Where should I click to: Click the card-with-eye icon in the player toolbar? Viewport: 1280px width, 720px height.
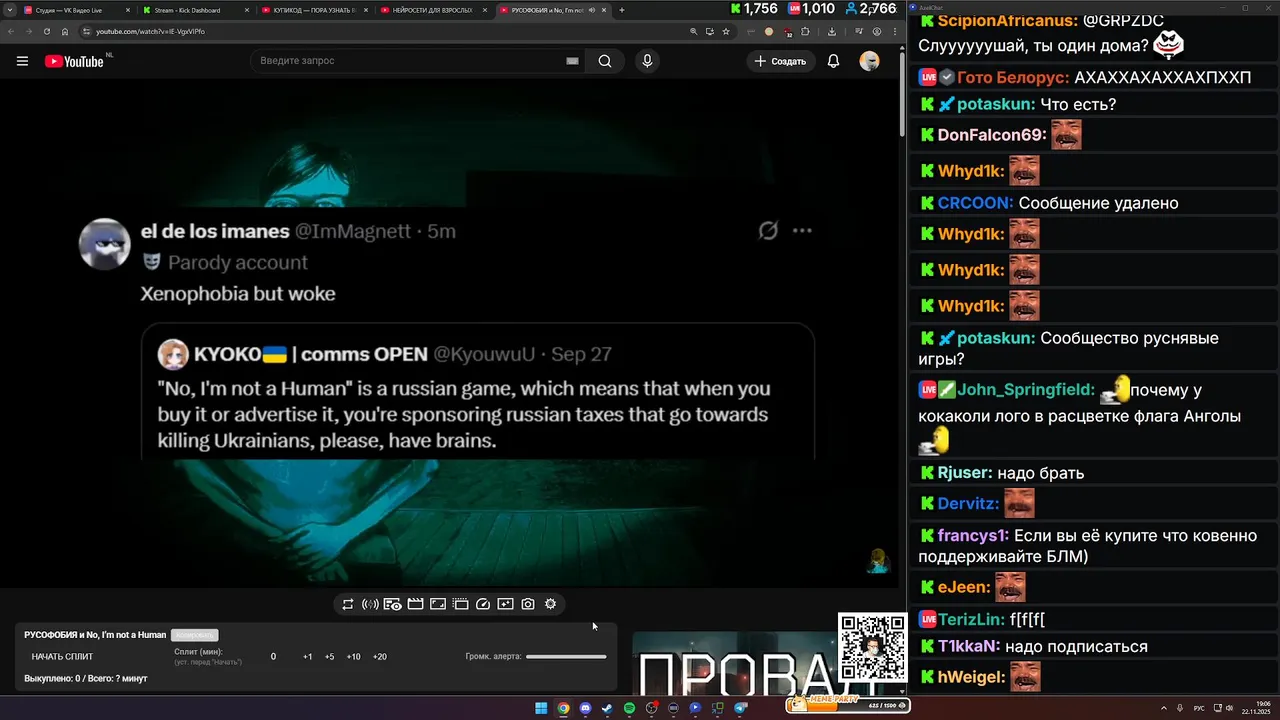point(392,604)
